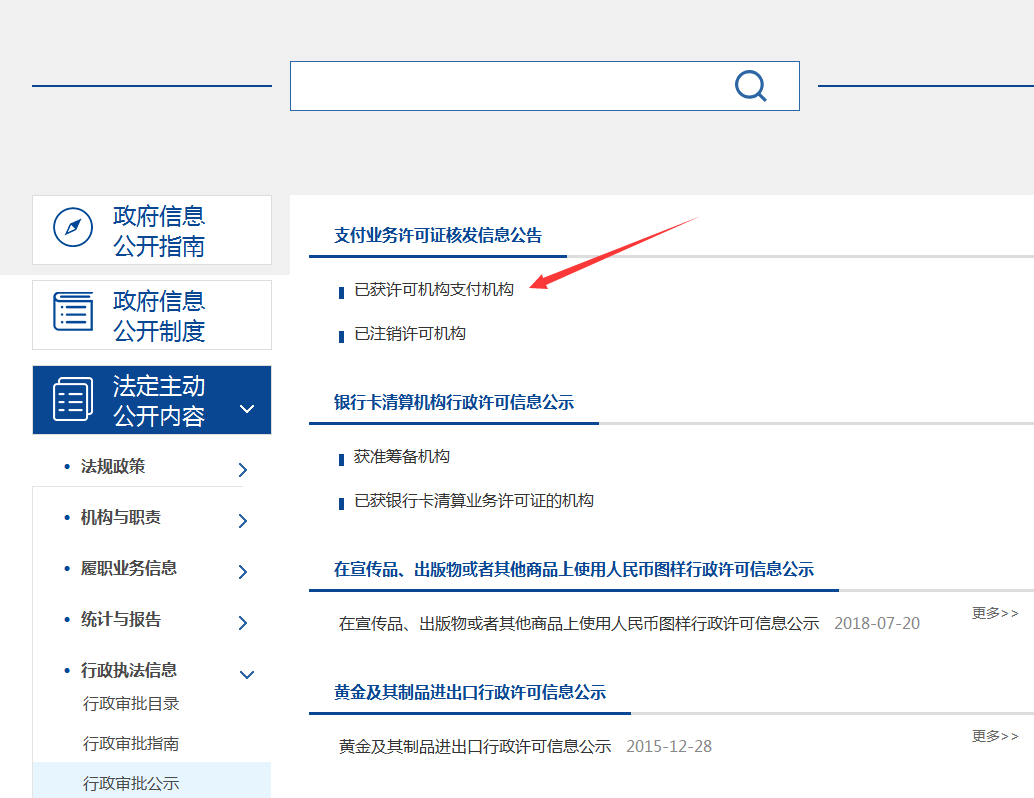Expand the 履职业务信息 arrow
This screenshot has width=1034, height=798.
[242, 569]
